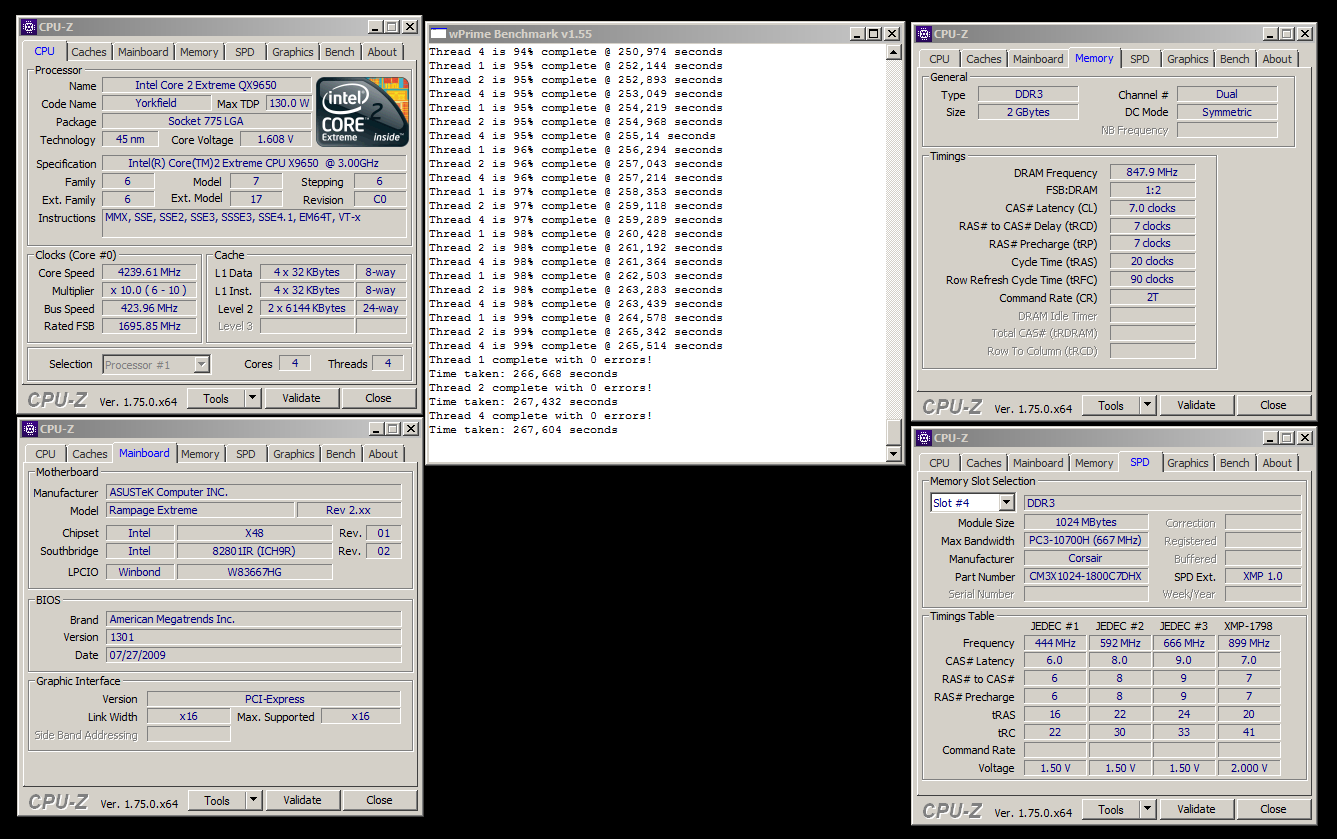Open Tools dropdown arrow in Mainboard window
The image size is (1337, 839).
(x=253, y=800)
